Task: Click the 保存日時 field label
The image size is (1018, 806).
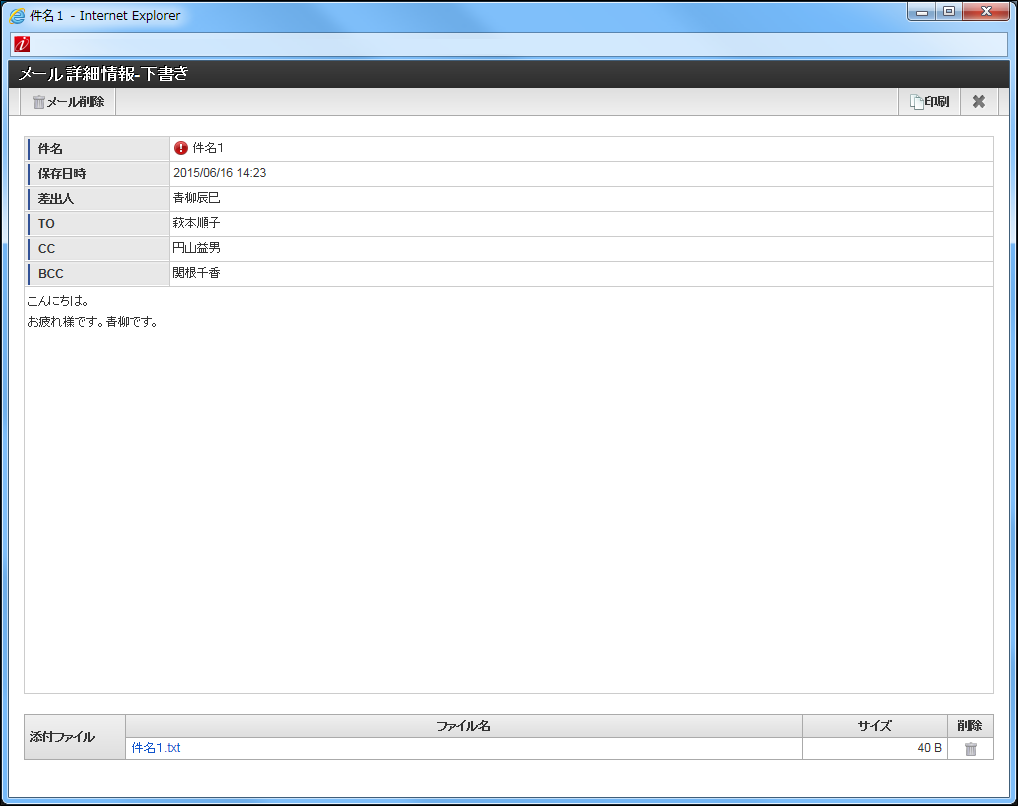Action: tap(62, 173)
